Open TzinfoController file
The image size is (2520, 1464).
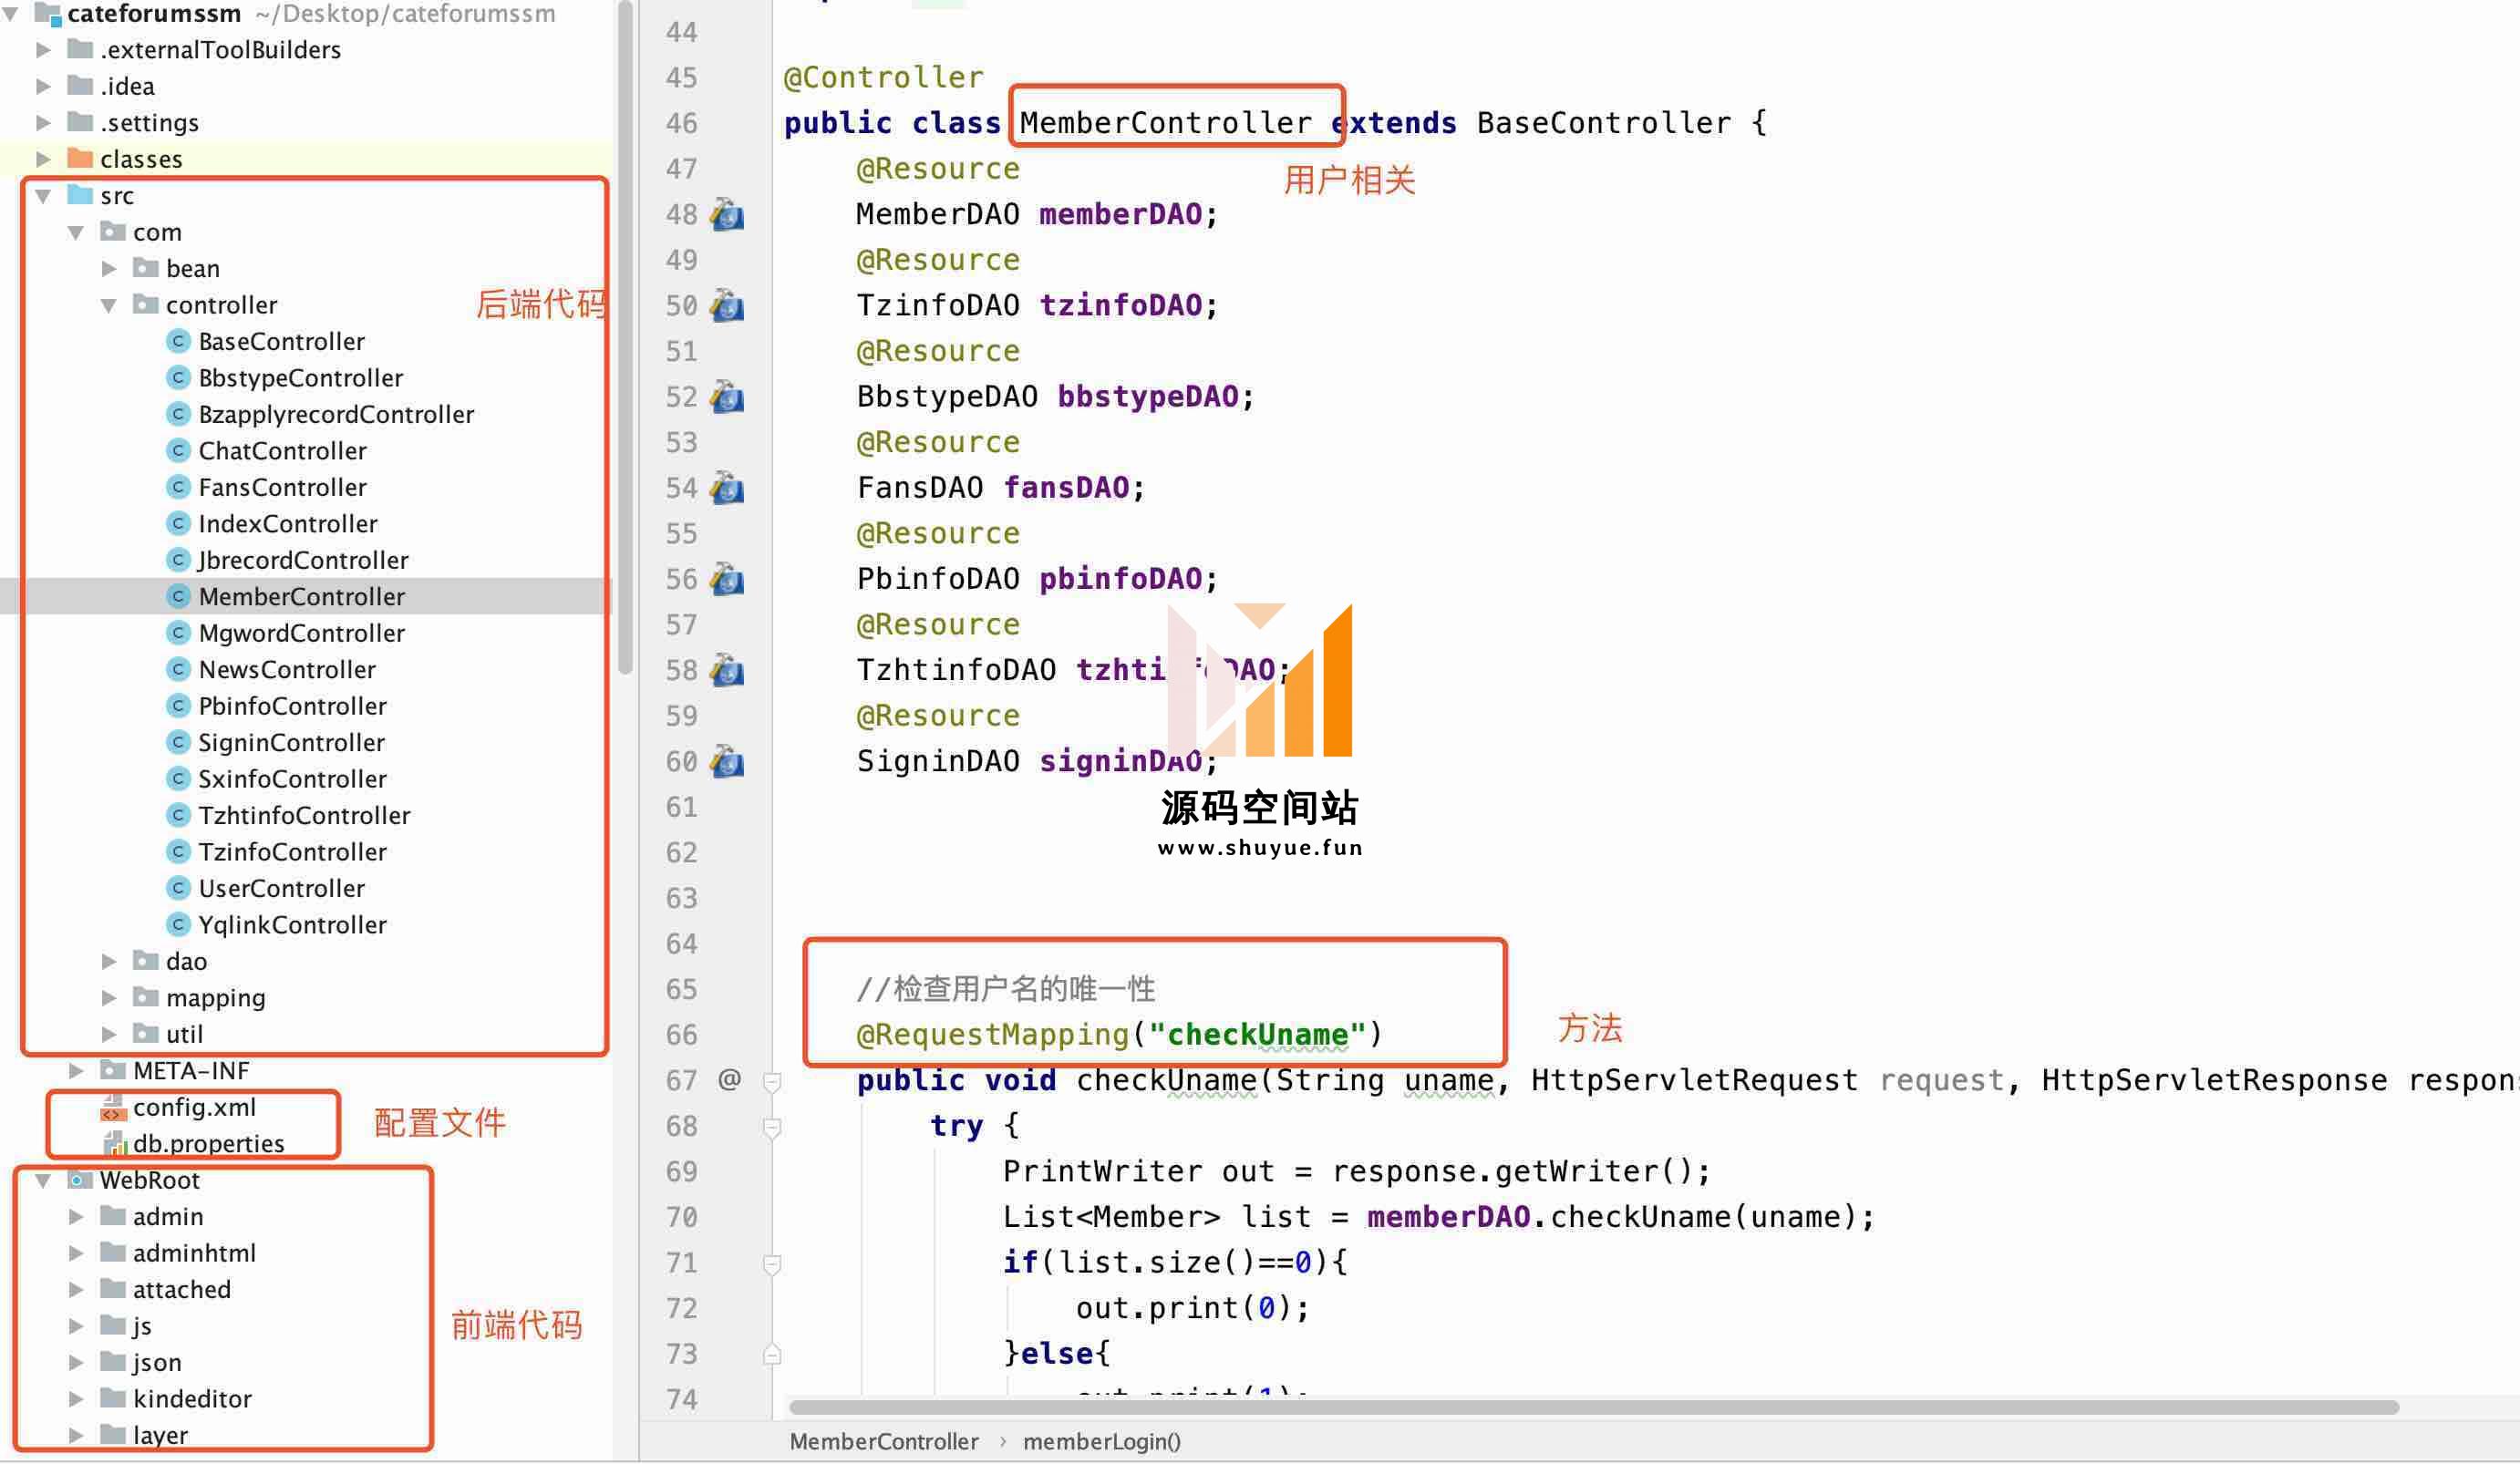[x=292, y=852]
